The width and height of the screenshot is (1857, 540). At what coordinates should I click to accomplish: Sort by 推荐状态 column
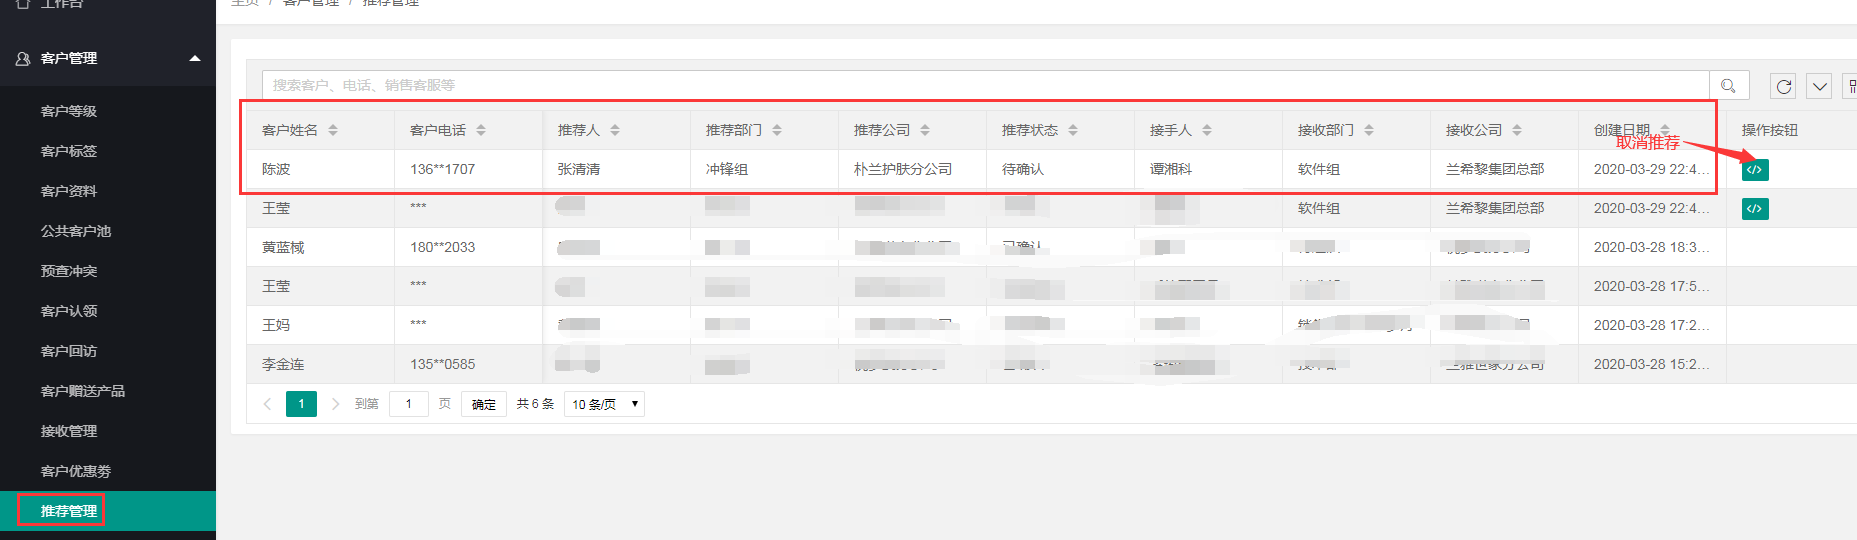pos(1073,130)
